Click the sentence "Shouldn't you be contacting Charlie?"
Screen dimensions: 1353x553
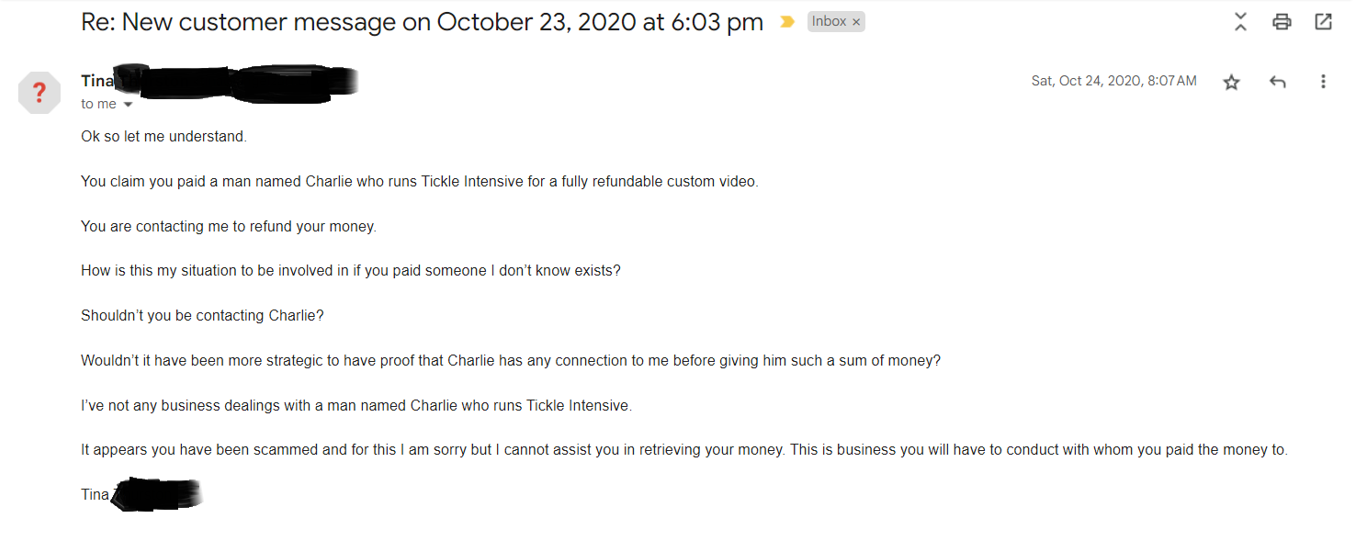click(203, 315)
